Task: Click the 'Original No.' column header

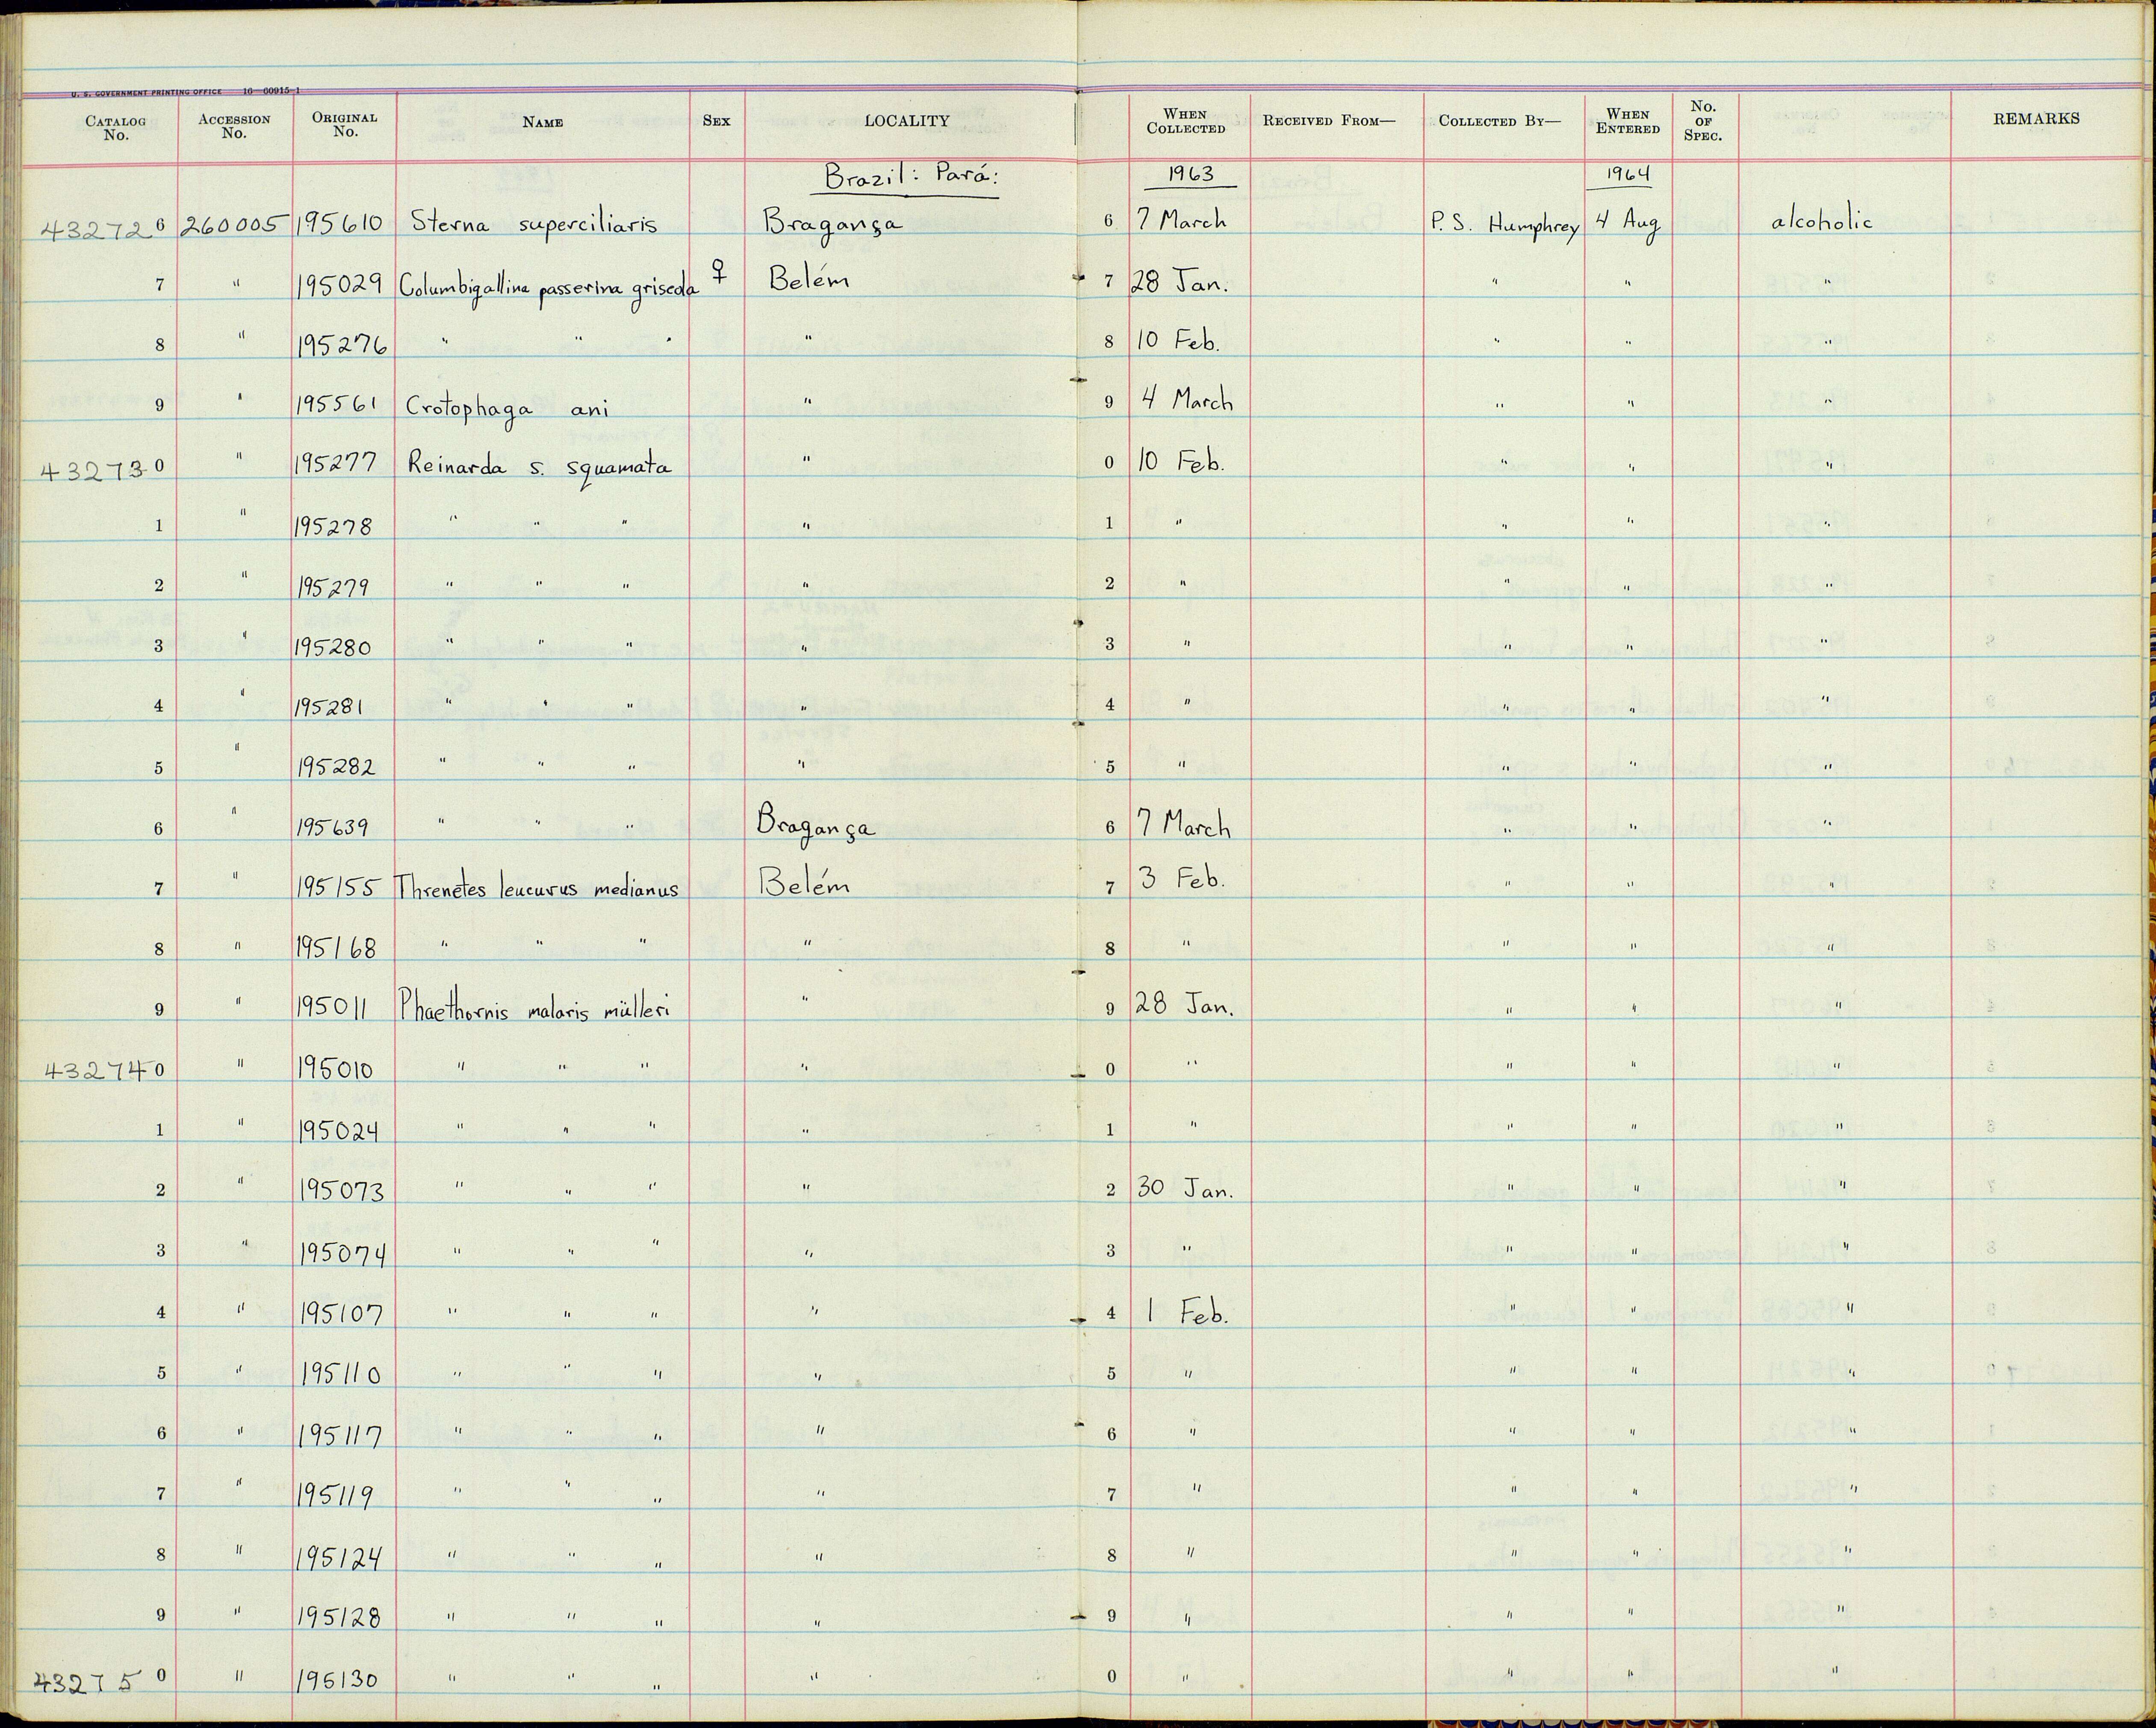Action: point(344,124)
